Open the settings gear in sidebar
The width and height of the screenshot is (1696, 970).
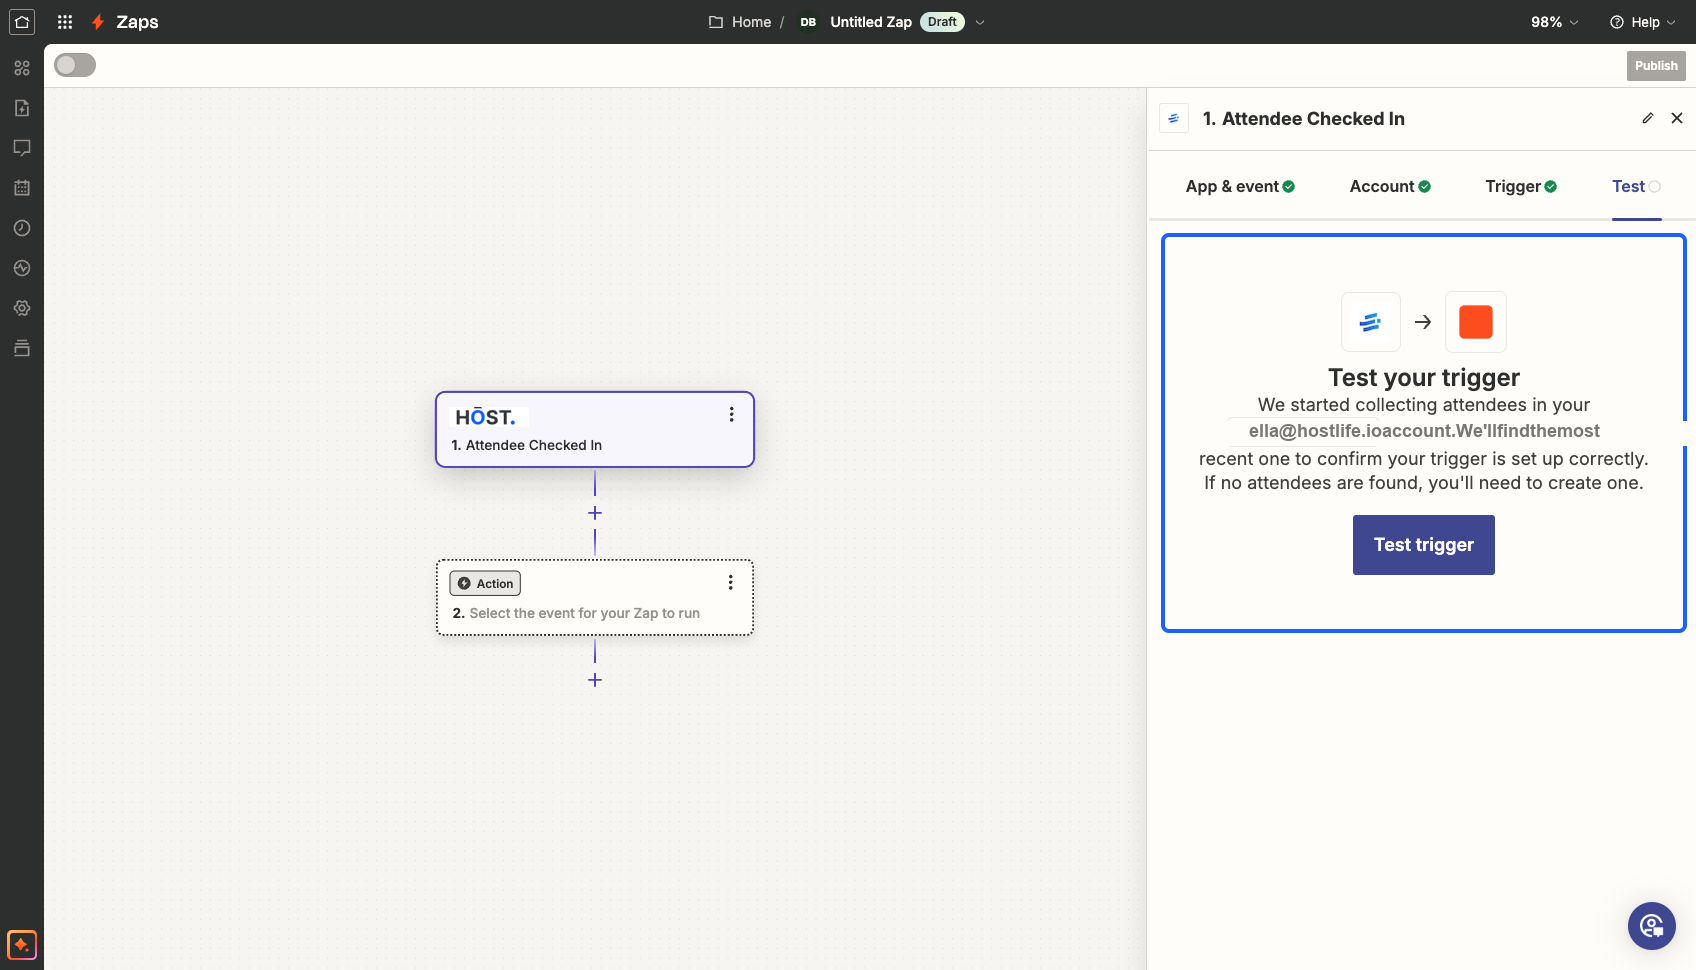tap(22, 308)
